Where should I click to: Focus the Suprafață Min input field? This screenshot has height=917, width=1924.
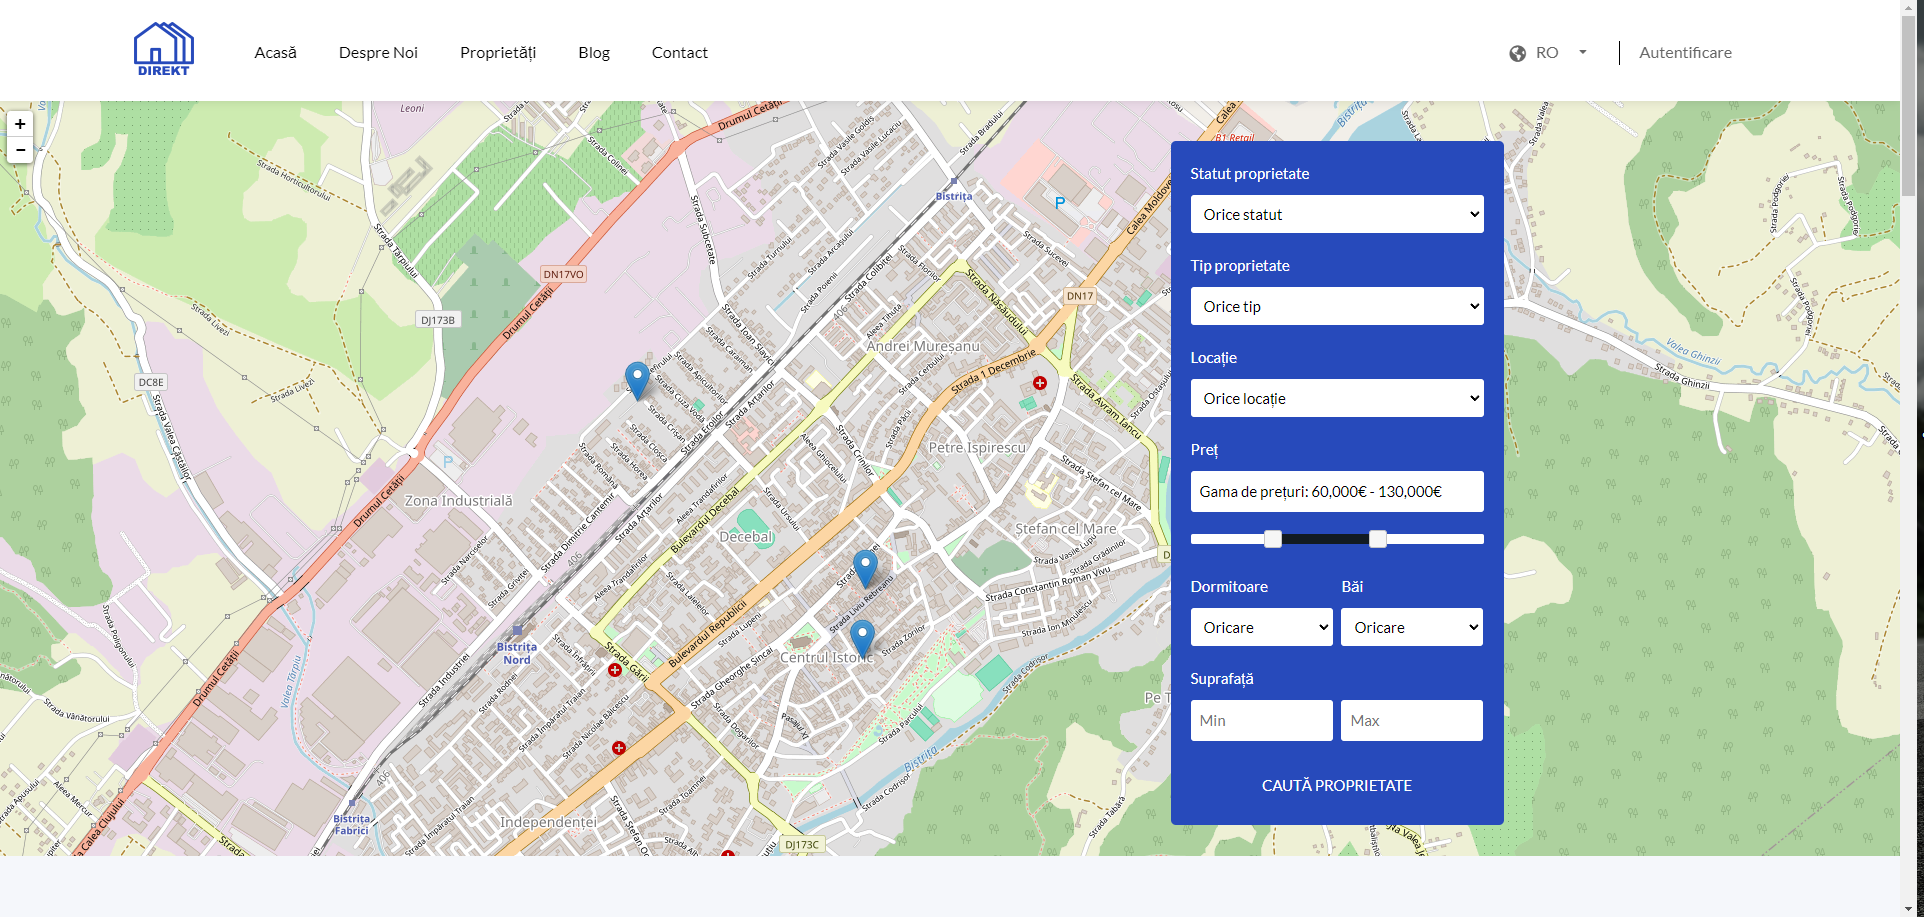(x=1260, y=720)
